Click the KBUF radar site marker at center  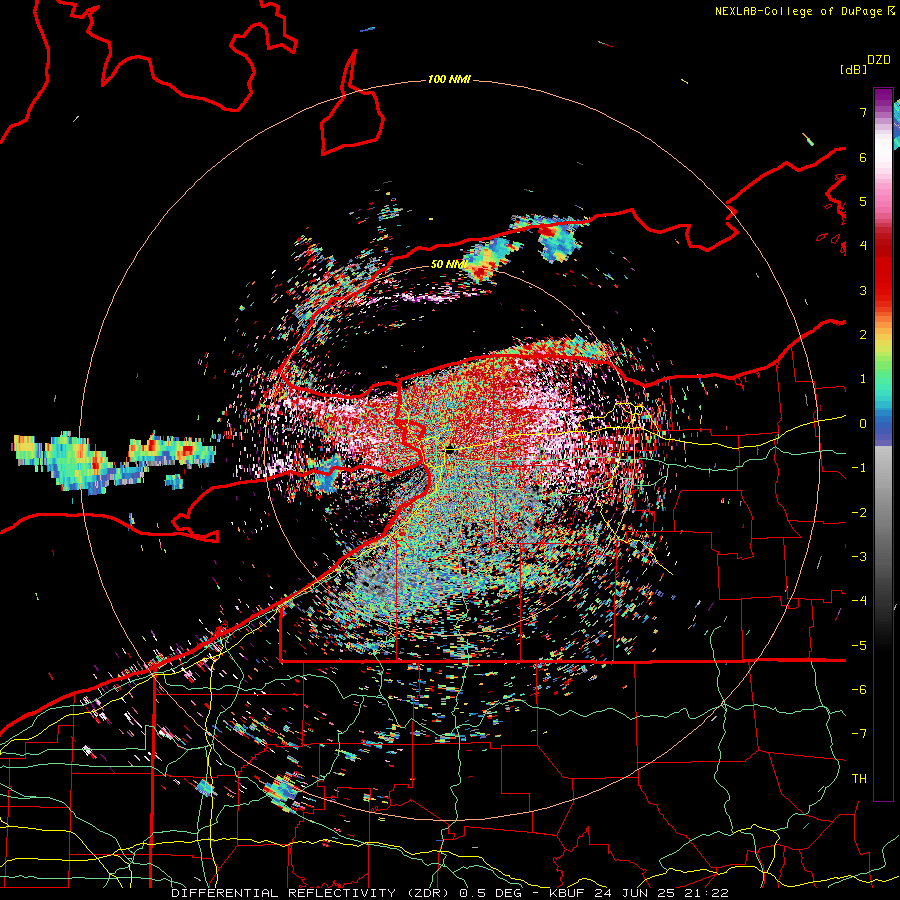click(449, 449)
